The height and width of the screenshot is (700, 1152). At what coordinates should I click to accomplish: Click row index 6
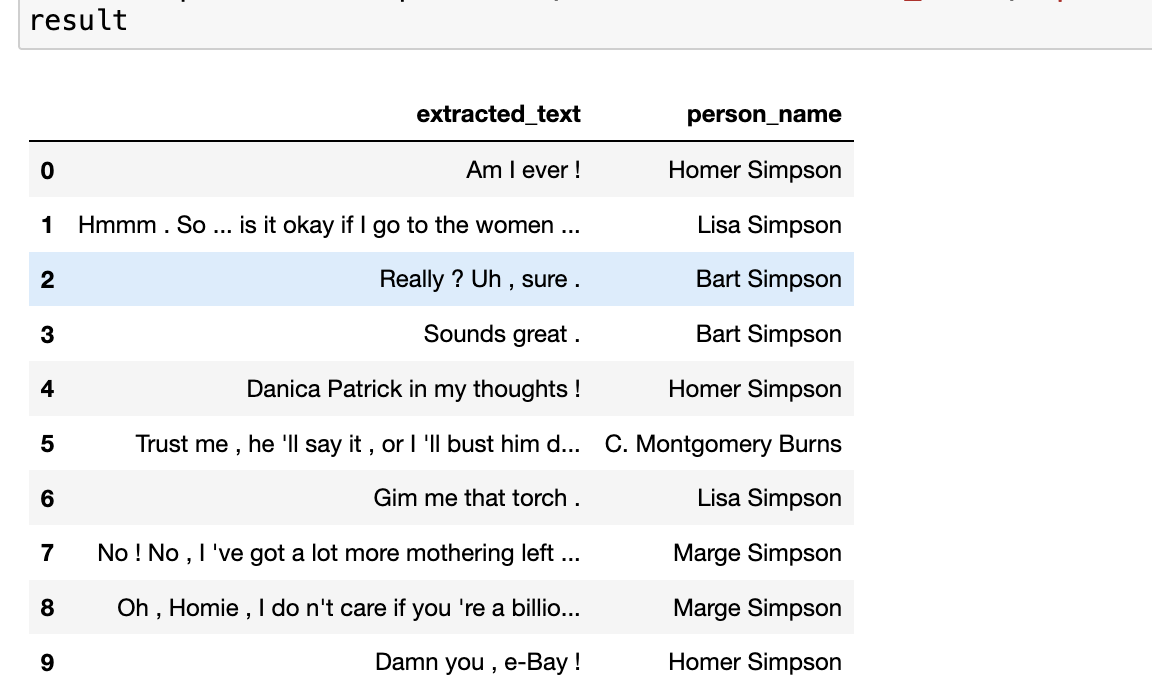pyautogui.click(x=47, y=499)
